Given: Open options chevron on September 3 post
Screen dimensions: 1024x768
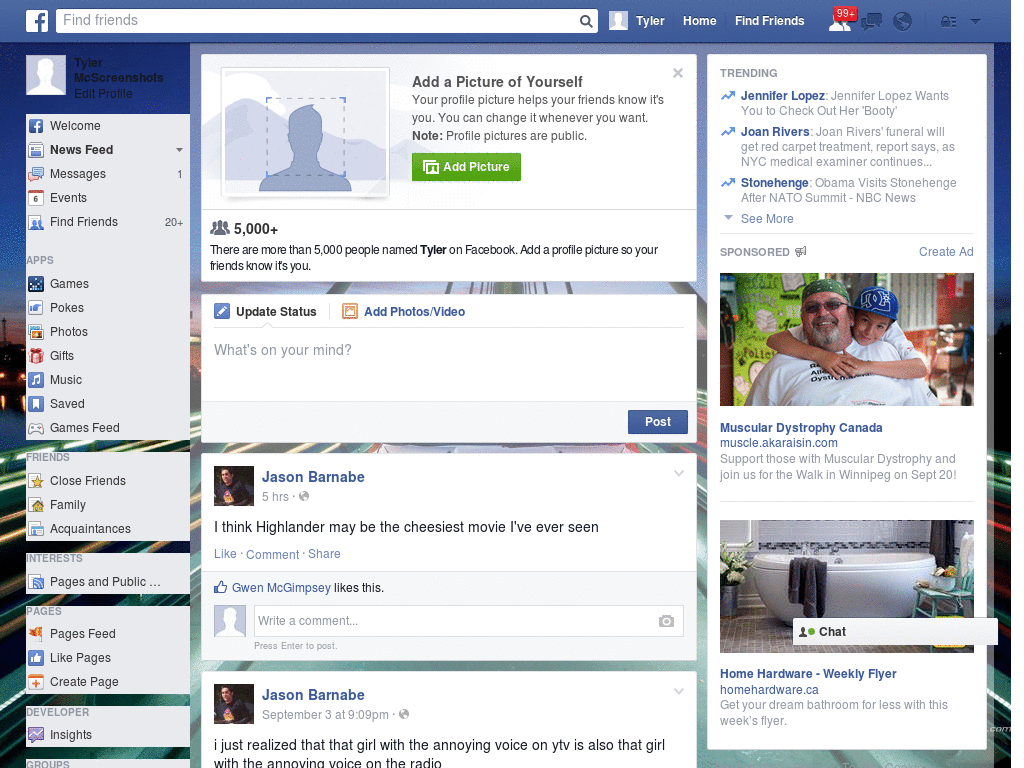Looking at the screenshot, I should point(679,691).
